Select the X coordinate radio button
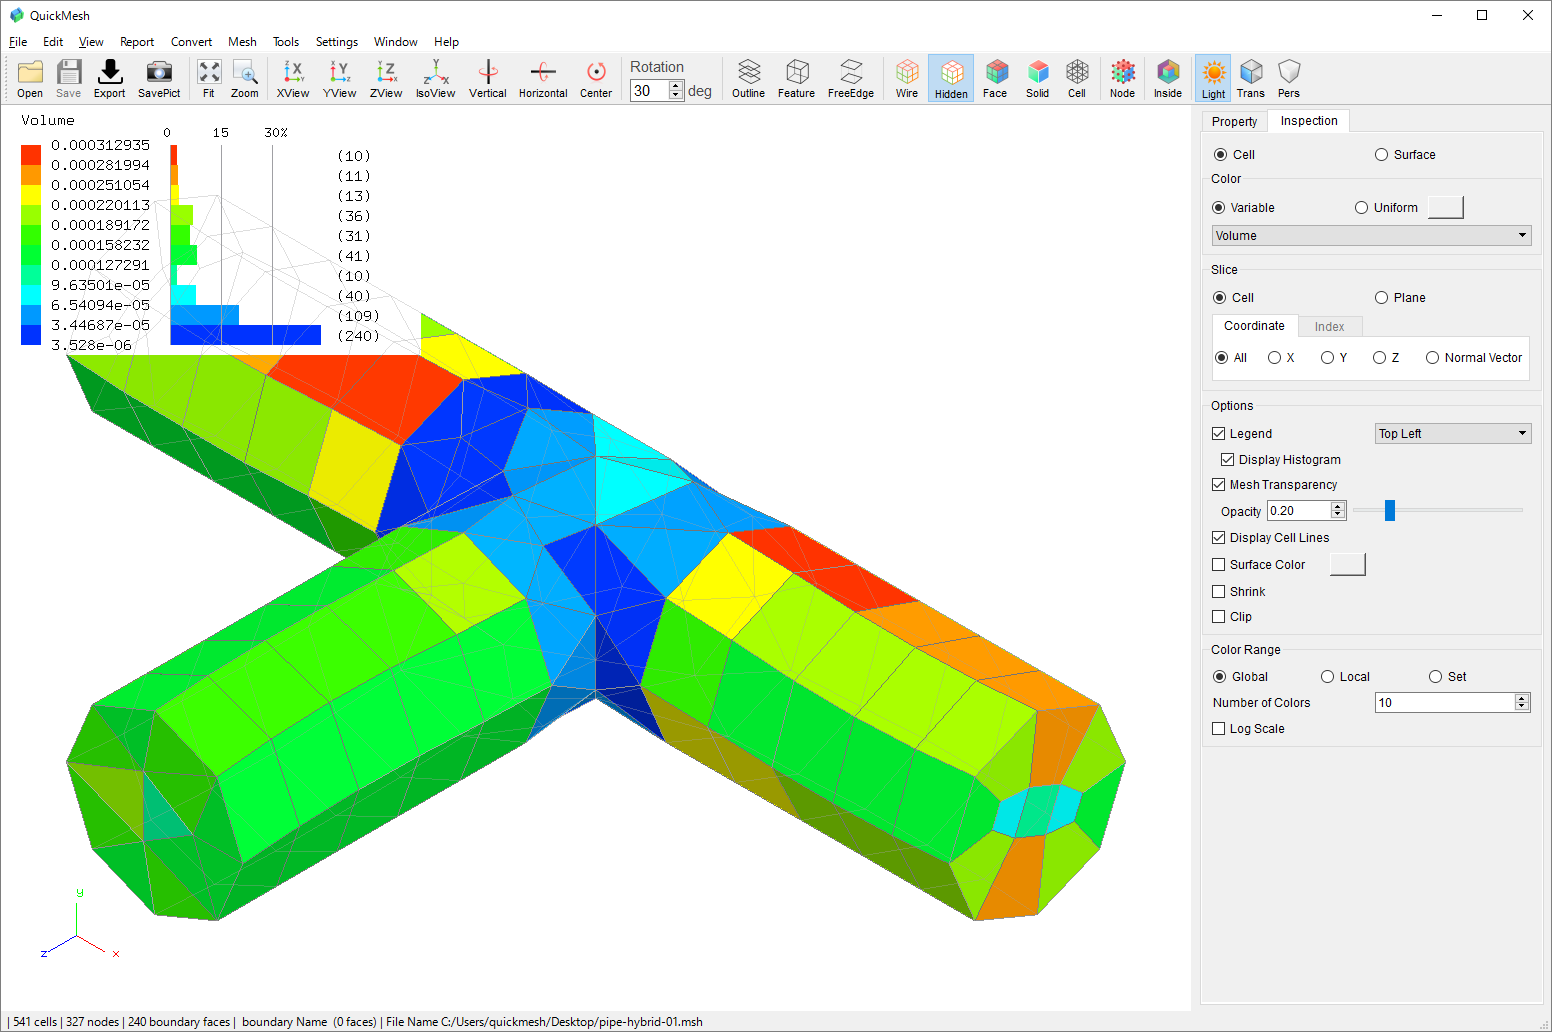Image resolution: width=1552 pixels, height=1032 pixels. (x=1274, y=358)
